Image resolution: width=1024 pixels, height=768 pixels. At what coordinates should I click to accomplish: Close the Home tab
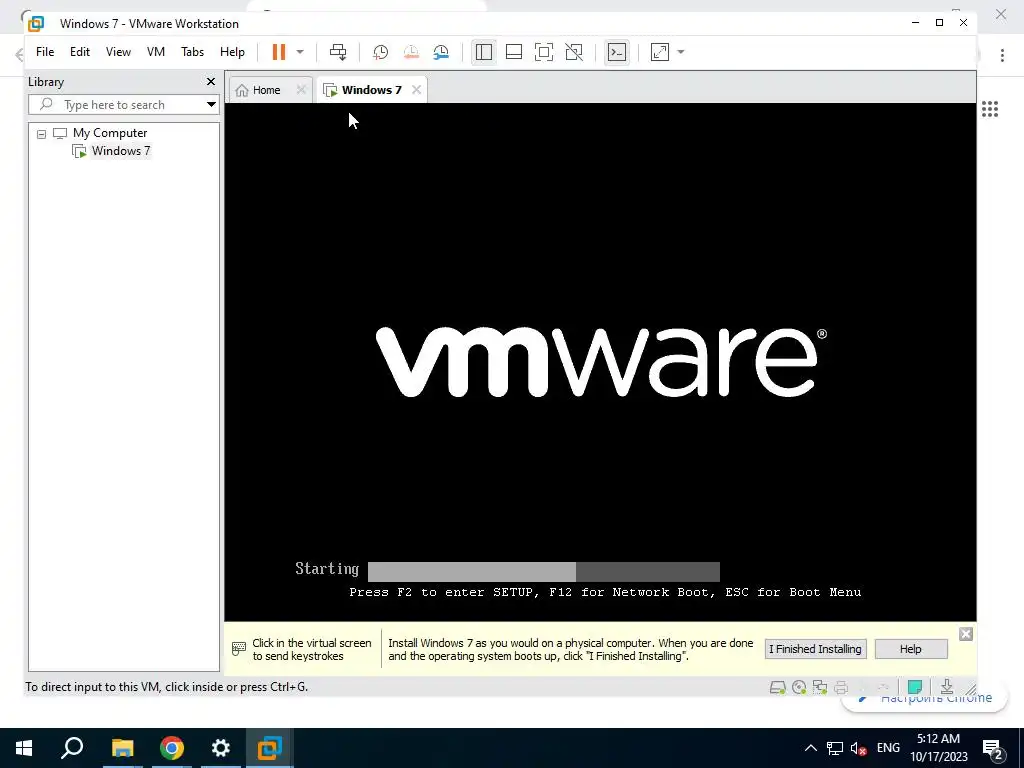coord(300,89)
